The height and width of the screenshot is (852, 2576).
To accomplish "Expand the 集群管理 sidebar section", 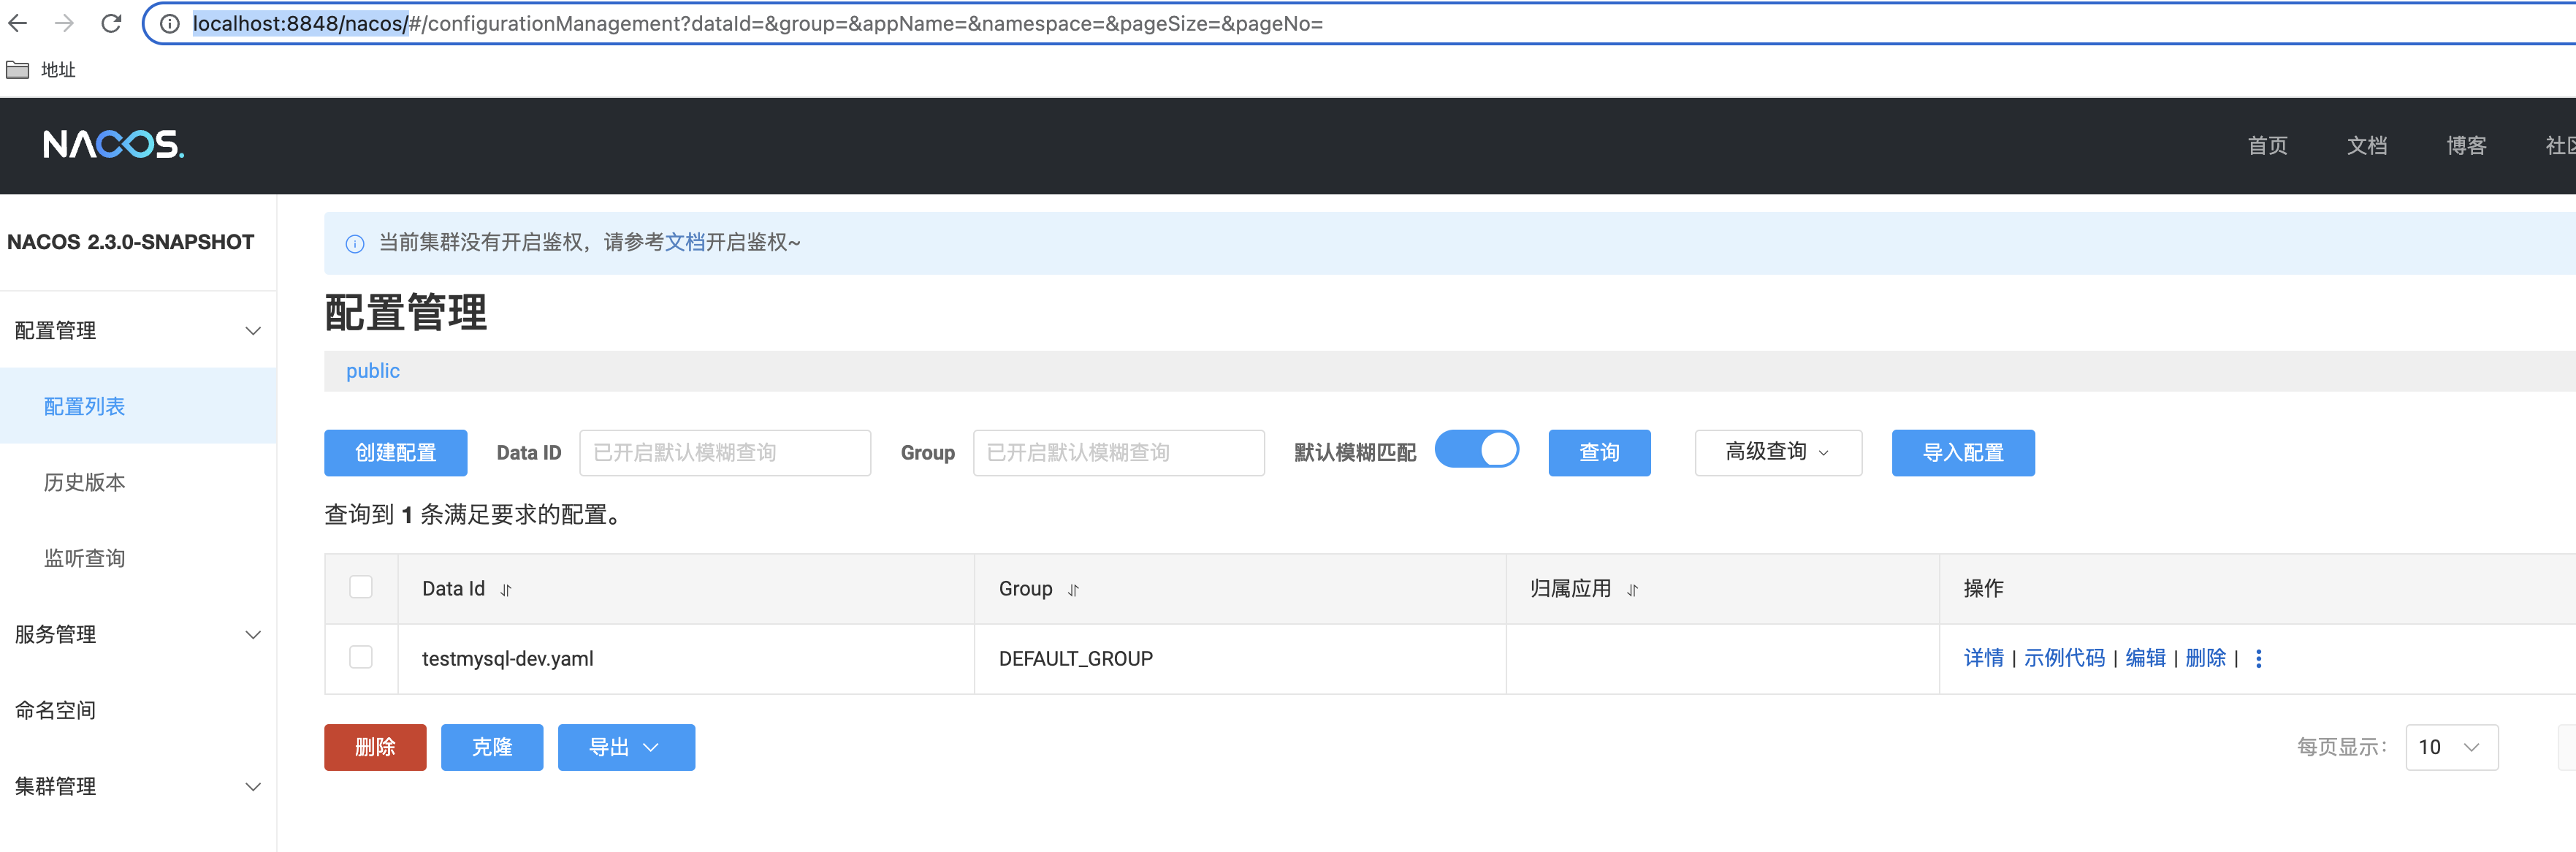I will (x=253, y=787).
